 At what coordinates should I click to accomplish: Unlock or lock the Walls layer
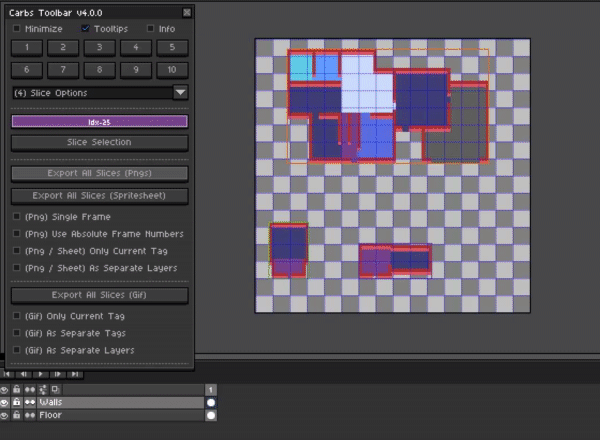[x=16, y=402]
